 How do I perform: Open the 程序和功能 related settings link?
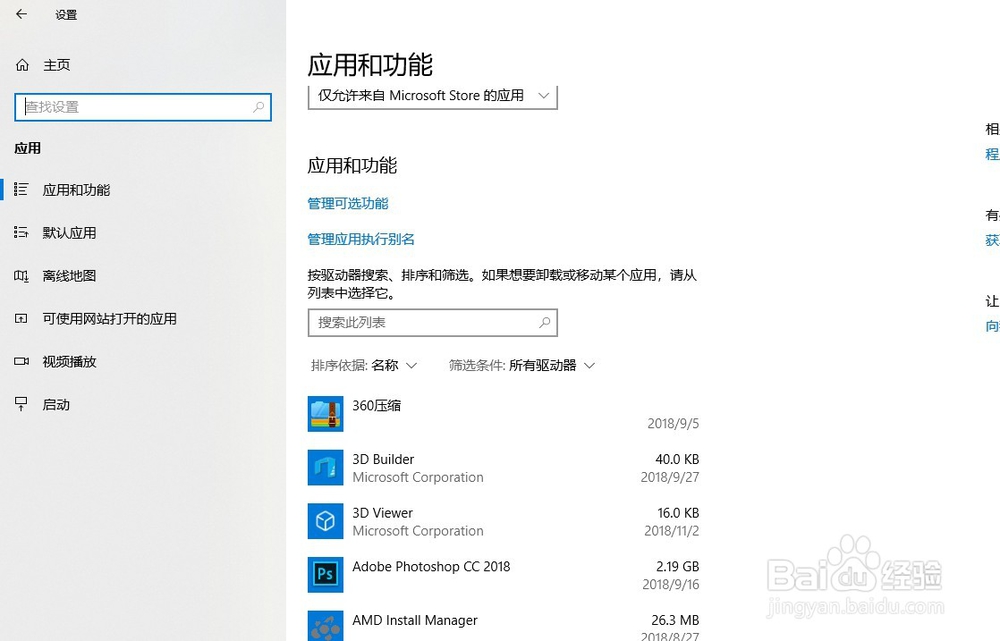tap(991, 154)
